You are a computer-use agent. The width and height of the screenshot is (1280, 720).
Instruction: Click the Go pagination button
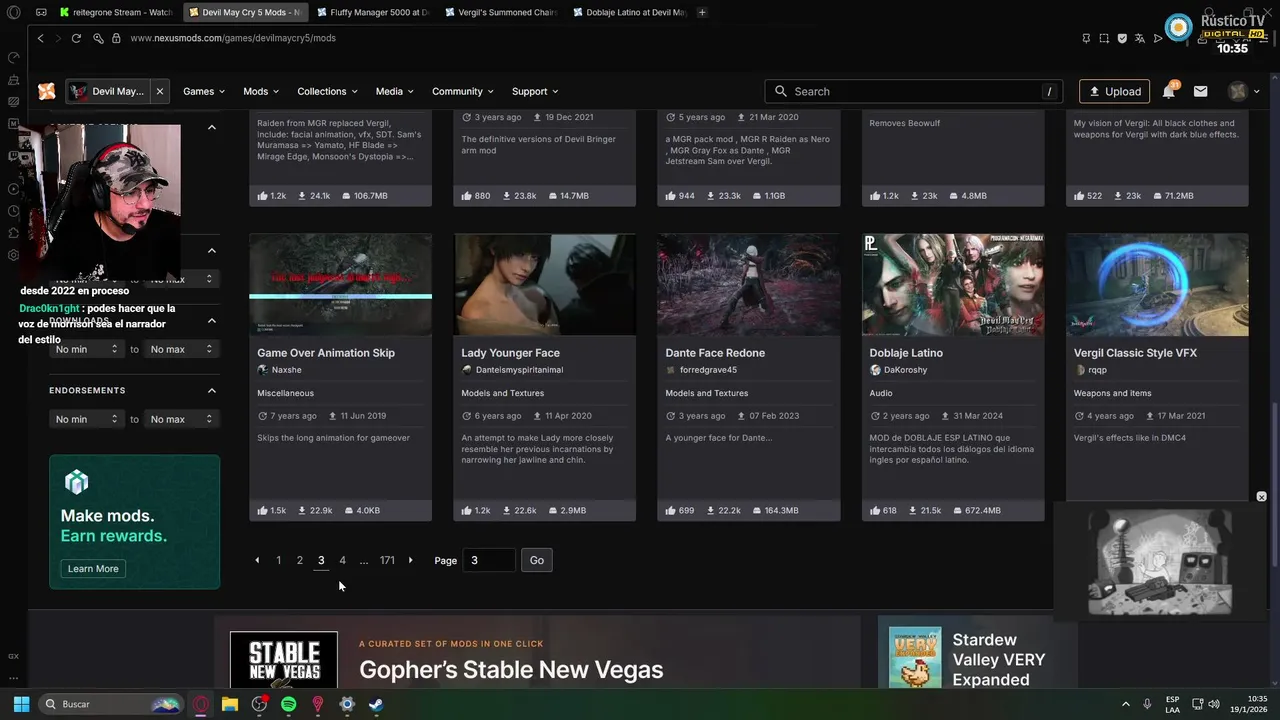537,560
